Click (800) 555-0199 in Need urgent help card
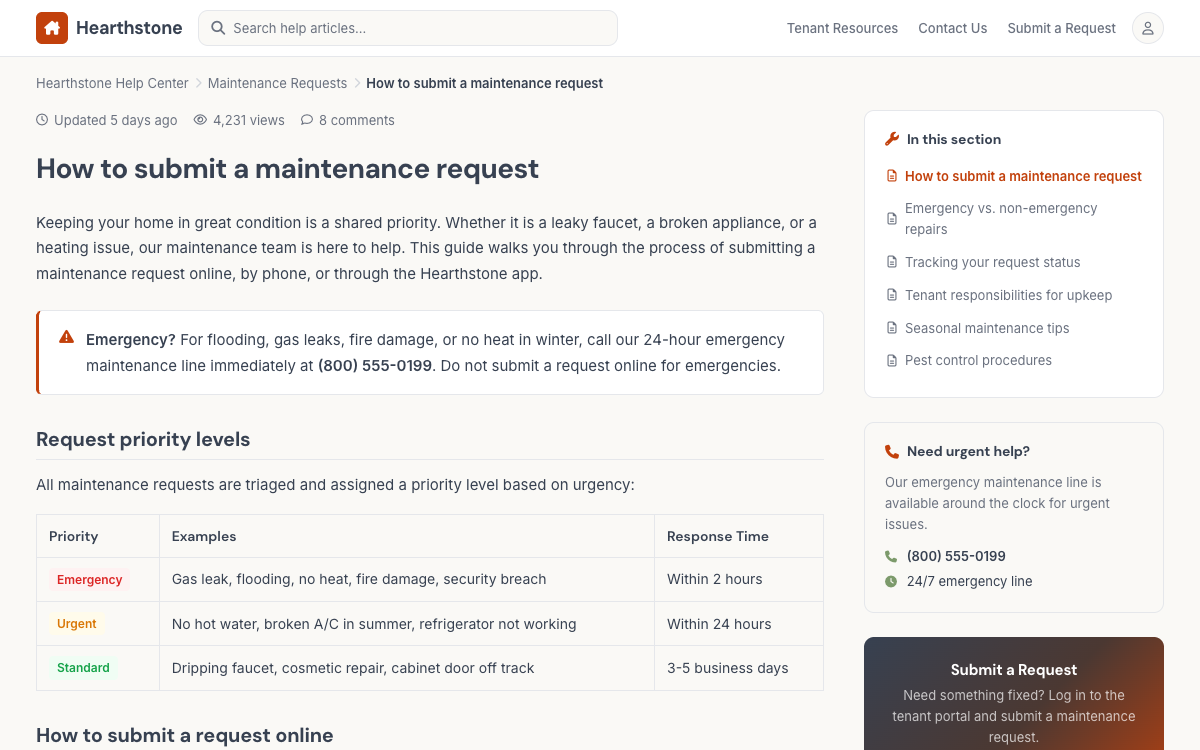The image size is (1200, 750). 956,556
